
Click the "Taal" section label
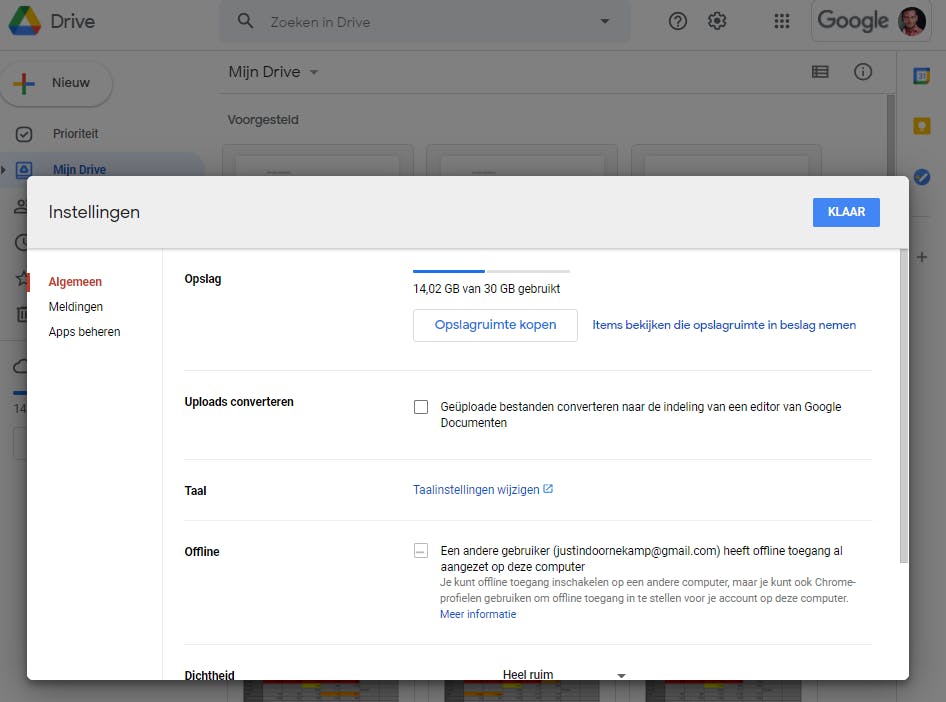(195, 491)
